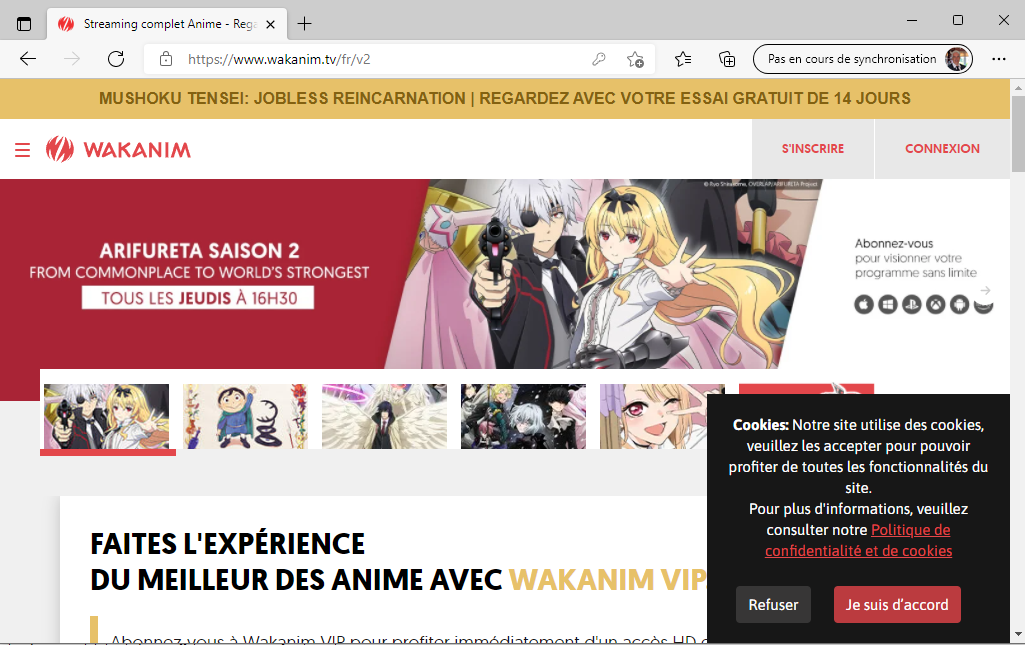Open Politique de confidentialité et de cookies
The width and height of the screenshot is (1025, 645).
click(858, 540)
